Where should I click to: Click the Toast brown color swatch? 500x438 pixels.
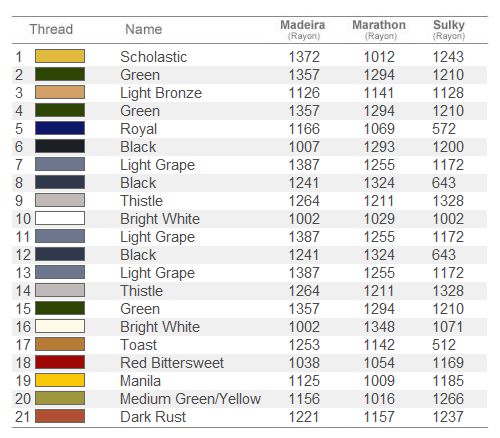click(x=60, y=344)
